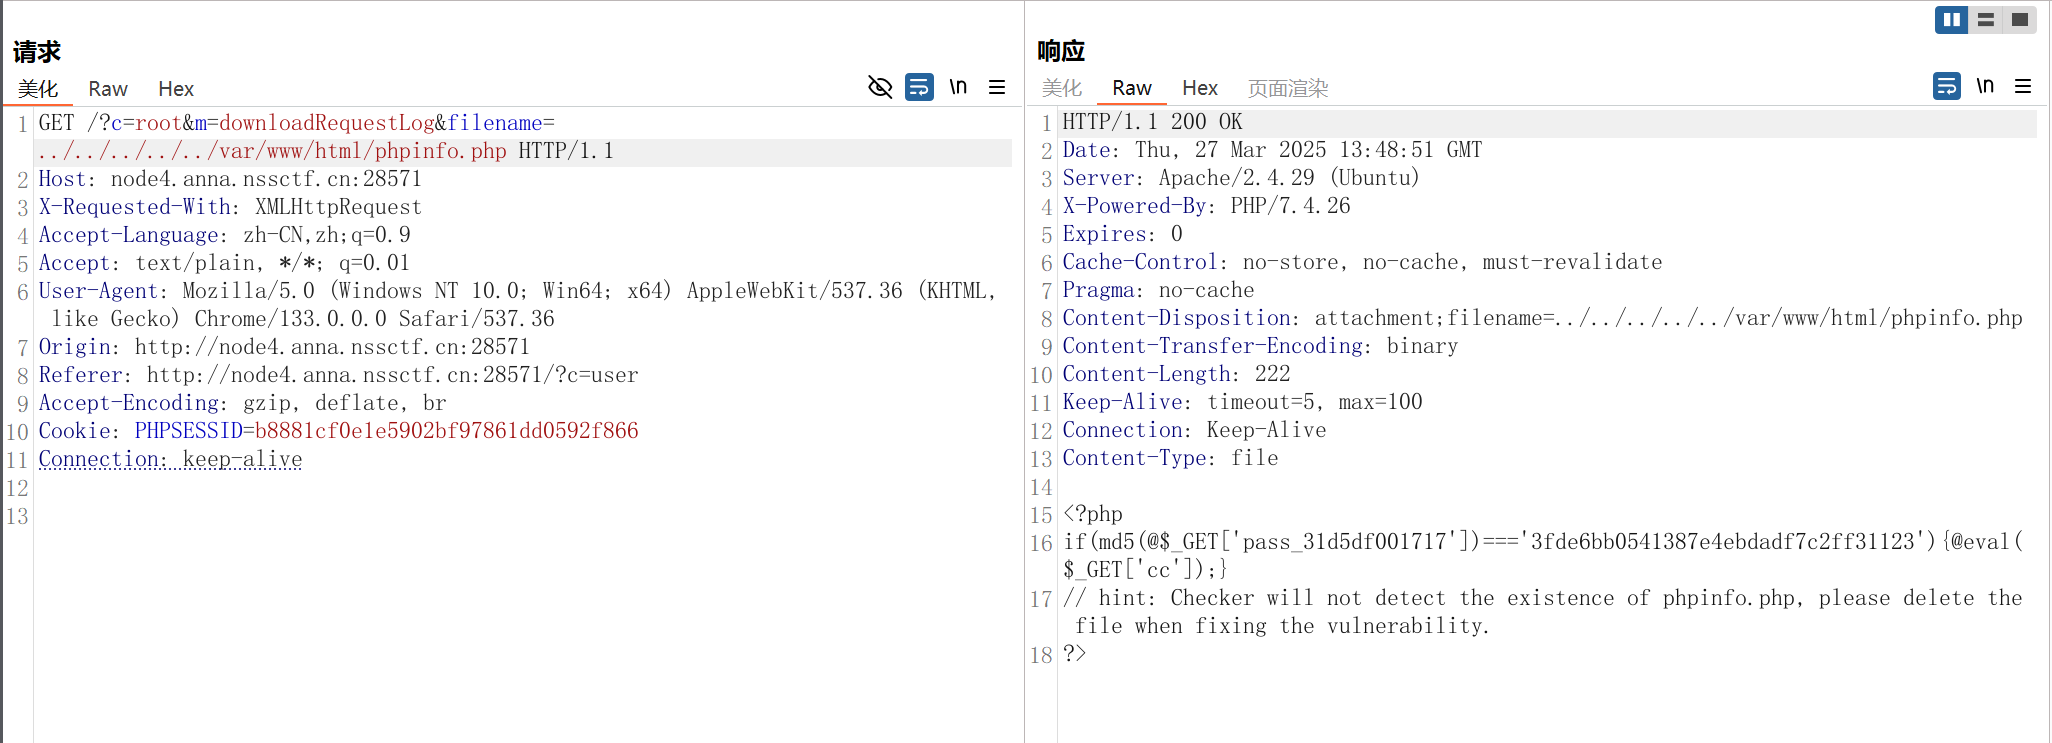Toggle hidden characters eye icon in request panel

880,87
